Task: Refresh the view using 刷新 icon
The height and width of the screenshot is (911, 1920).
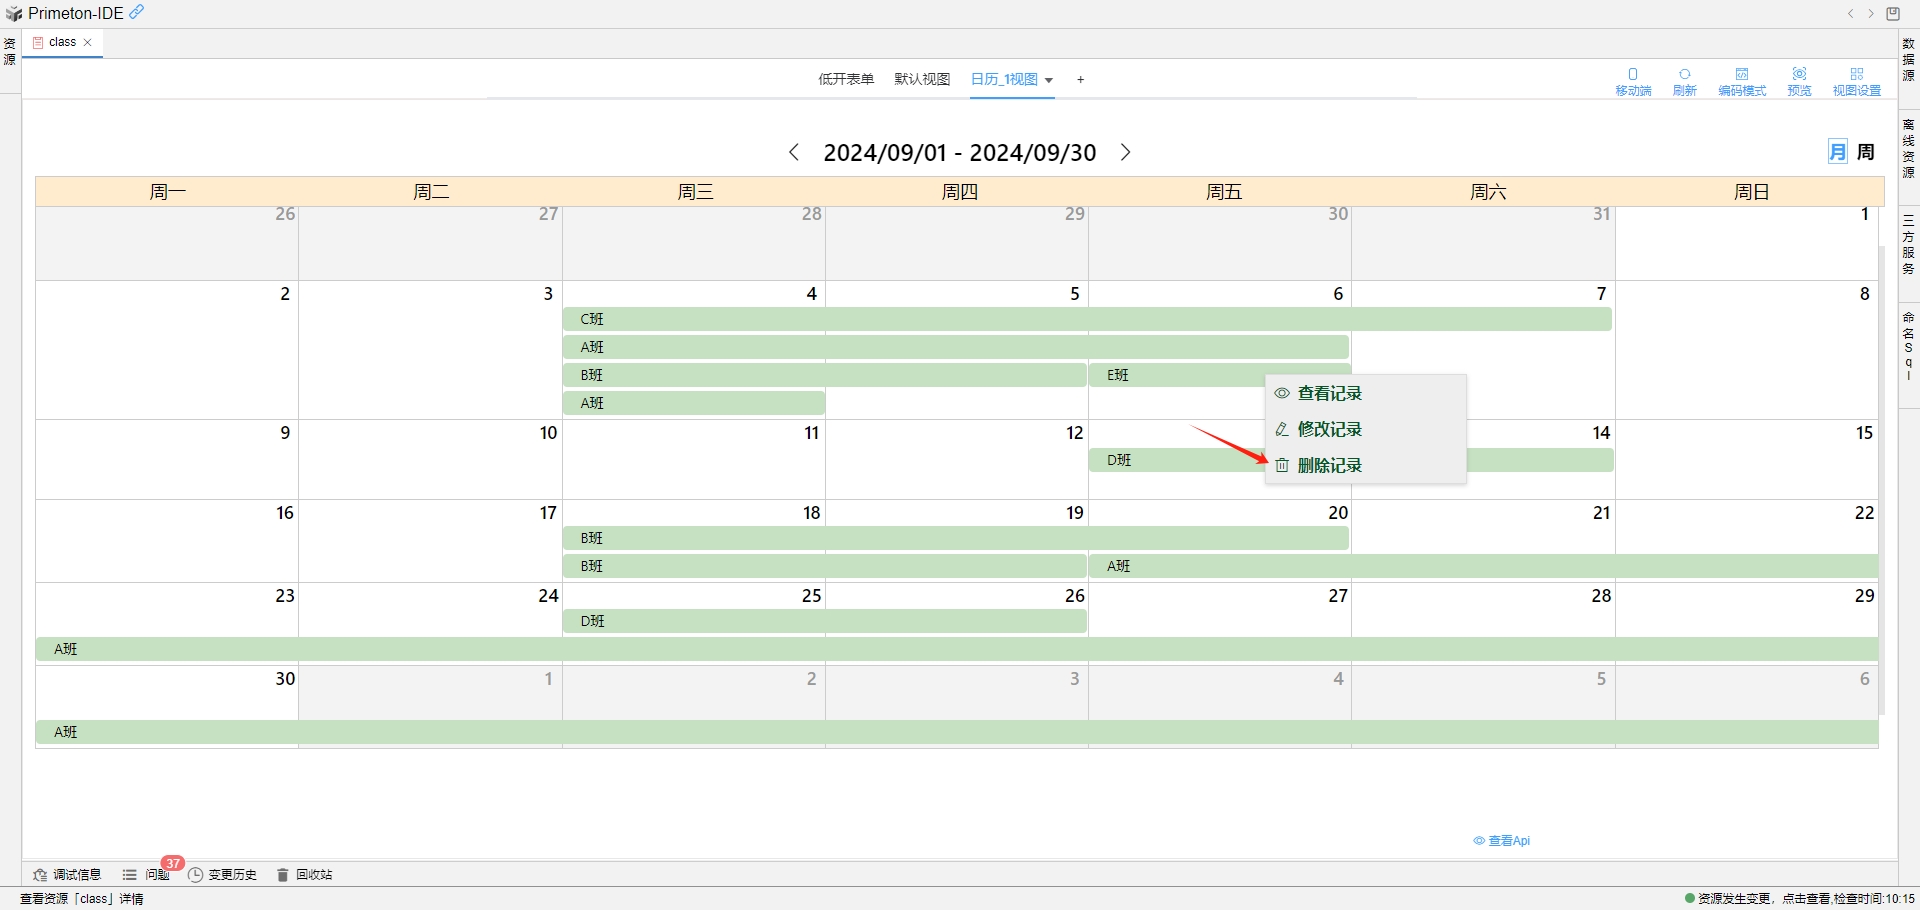Action: [1685, 80]
